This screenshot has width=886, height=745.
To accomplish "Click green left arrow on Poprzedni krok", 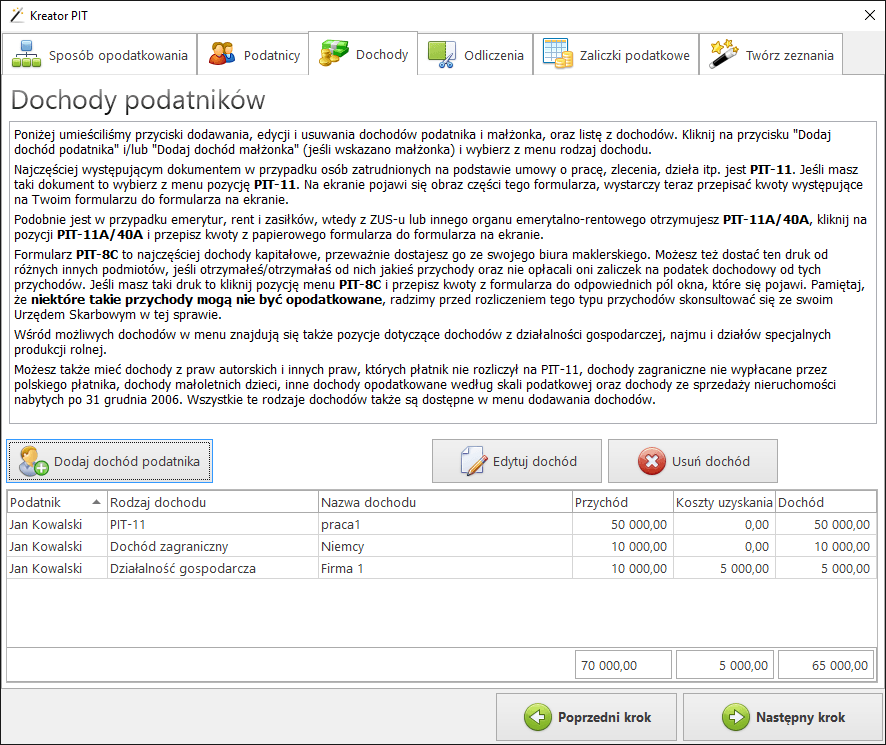I will (539, 717).
